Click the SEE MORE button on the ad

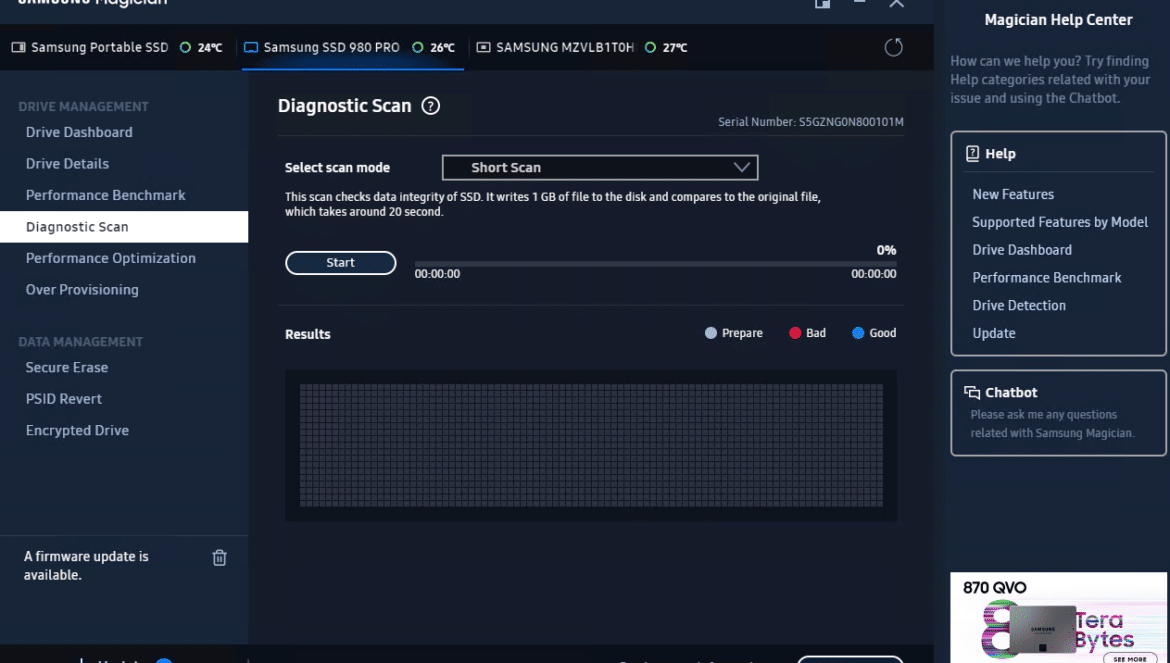pyautogui.click(x=1130, y=659)
